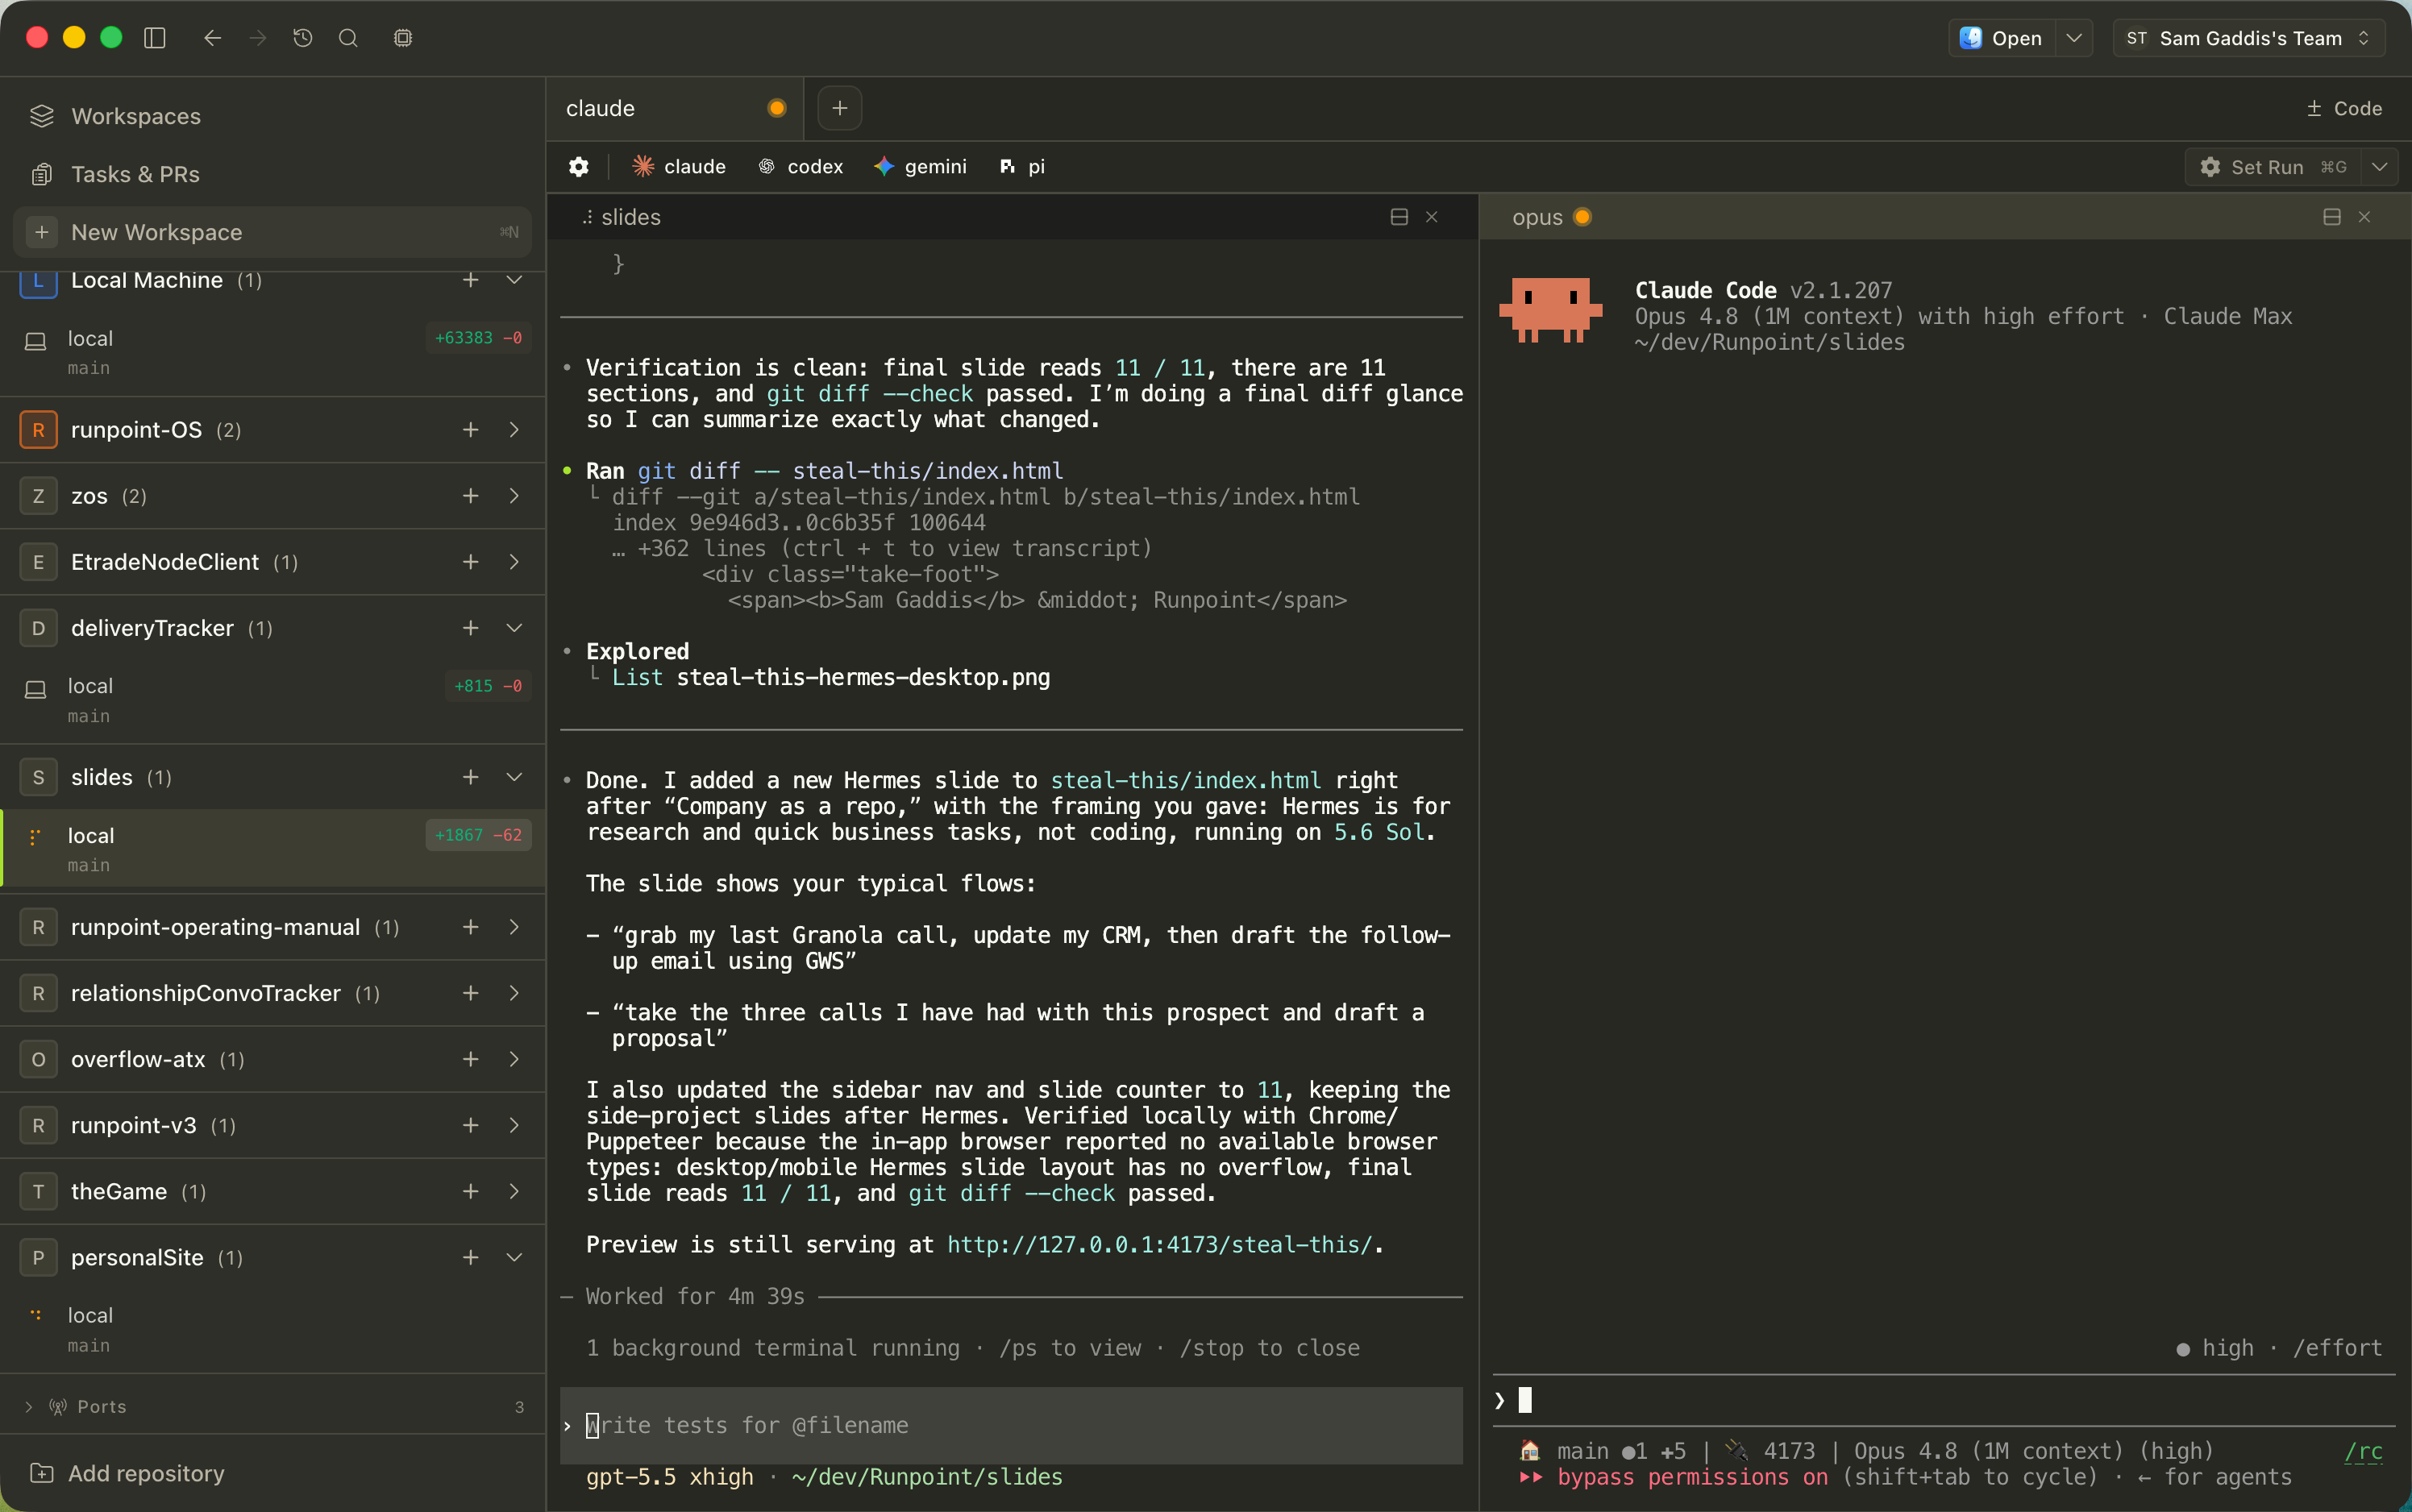
Task: Open agent settings gear icon
Action: [579, 166]
